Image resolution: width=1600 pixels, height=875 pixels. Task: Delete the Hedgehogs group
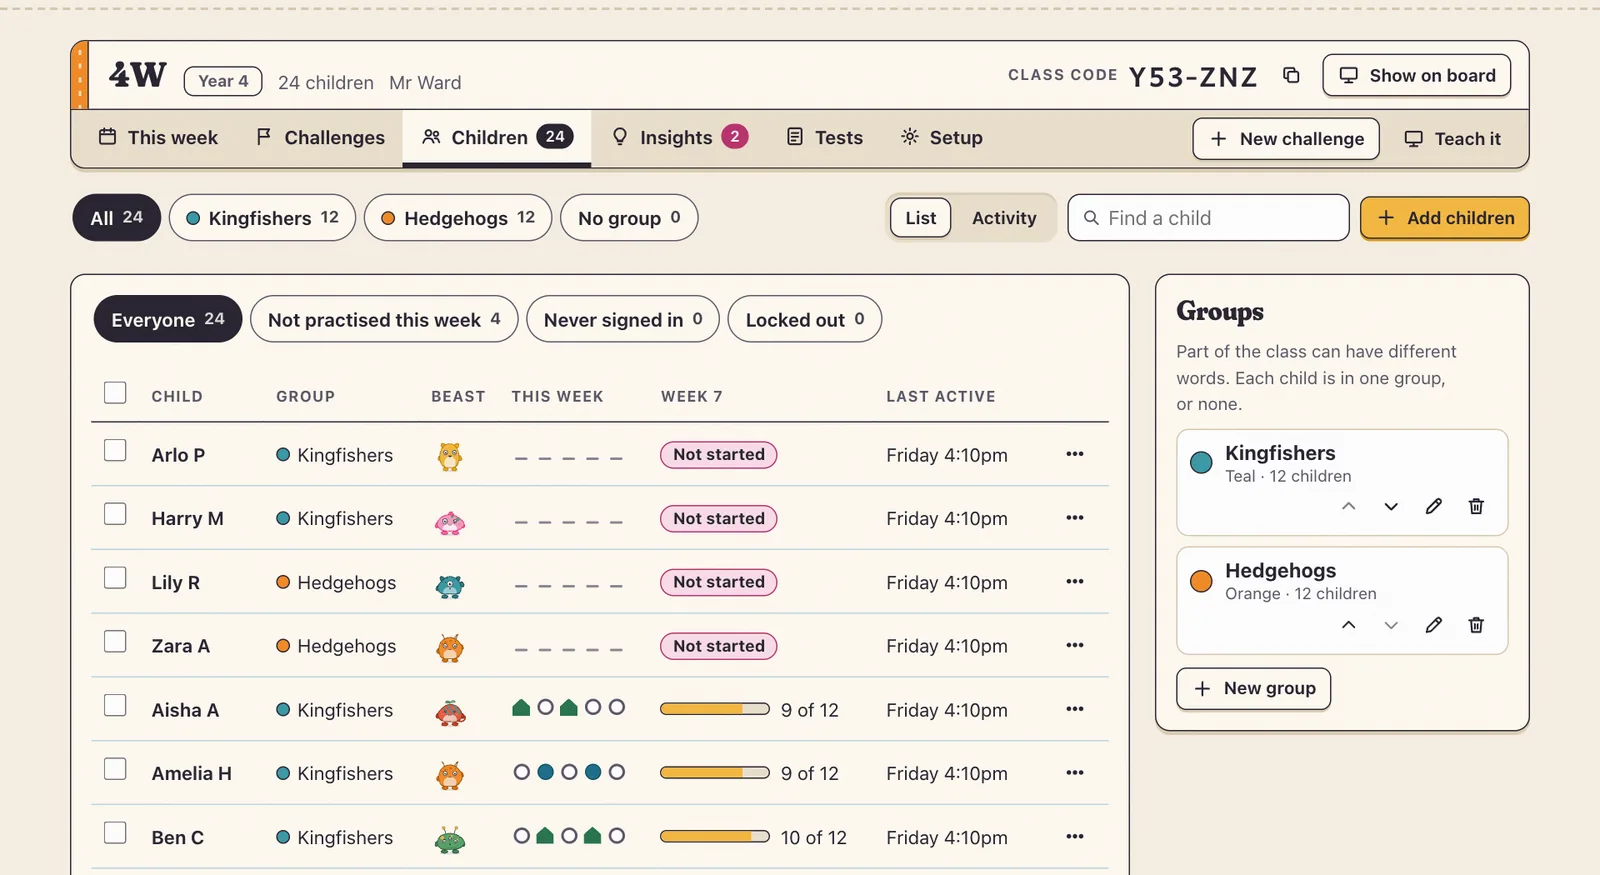1476,625
